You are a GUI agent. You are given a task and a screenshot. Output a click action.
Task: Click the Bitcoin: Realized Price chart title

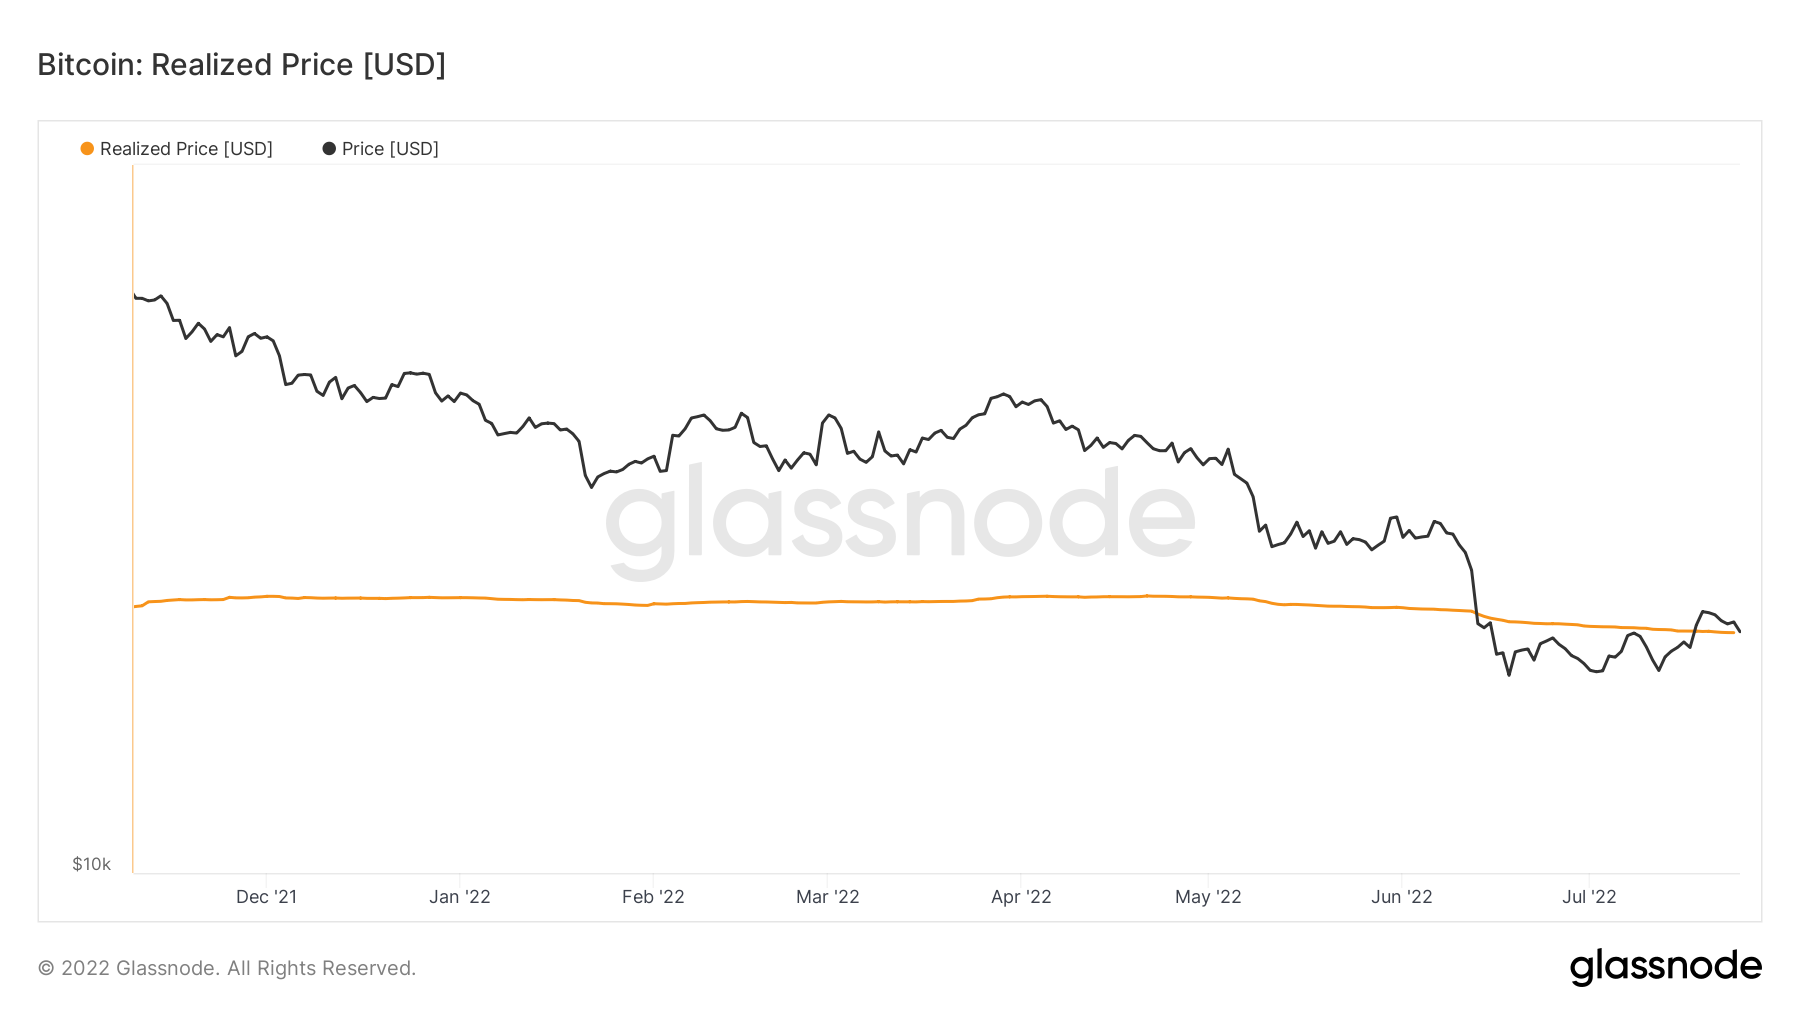click(241, 65)
